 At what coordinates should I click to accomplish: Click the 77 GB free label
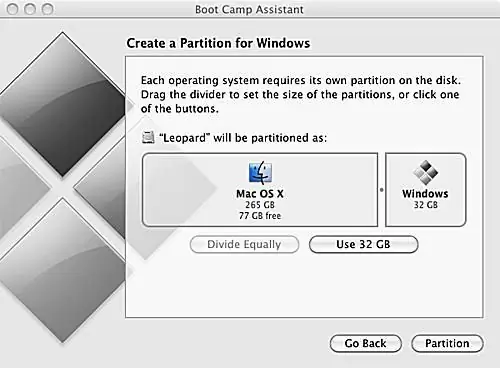(260, 216)
